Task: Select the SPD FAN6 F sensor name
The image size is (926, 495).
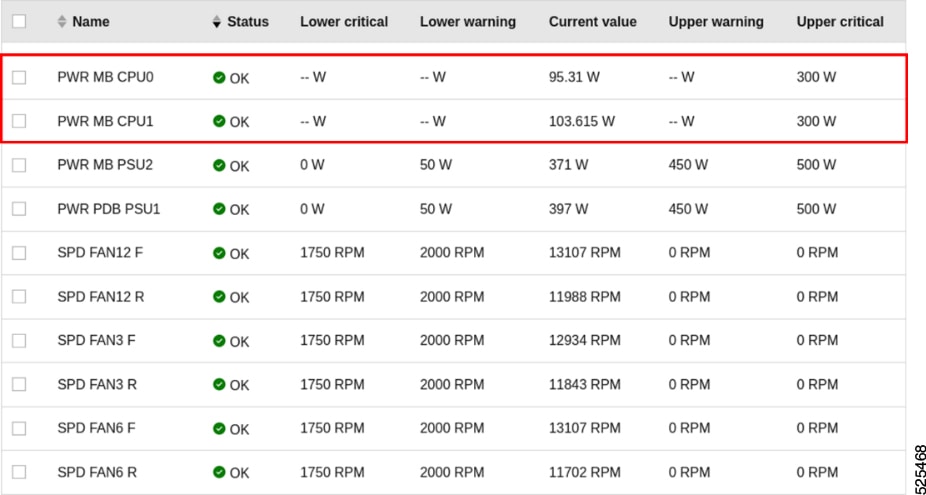Action: point(96,428)
